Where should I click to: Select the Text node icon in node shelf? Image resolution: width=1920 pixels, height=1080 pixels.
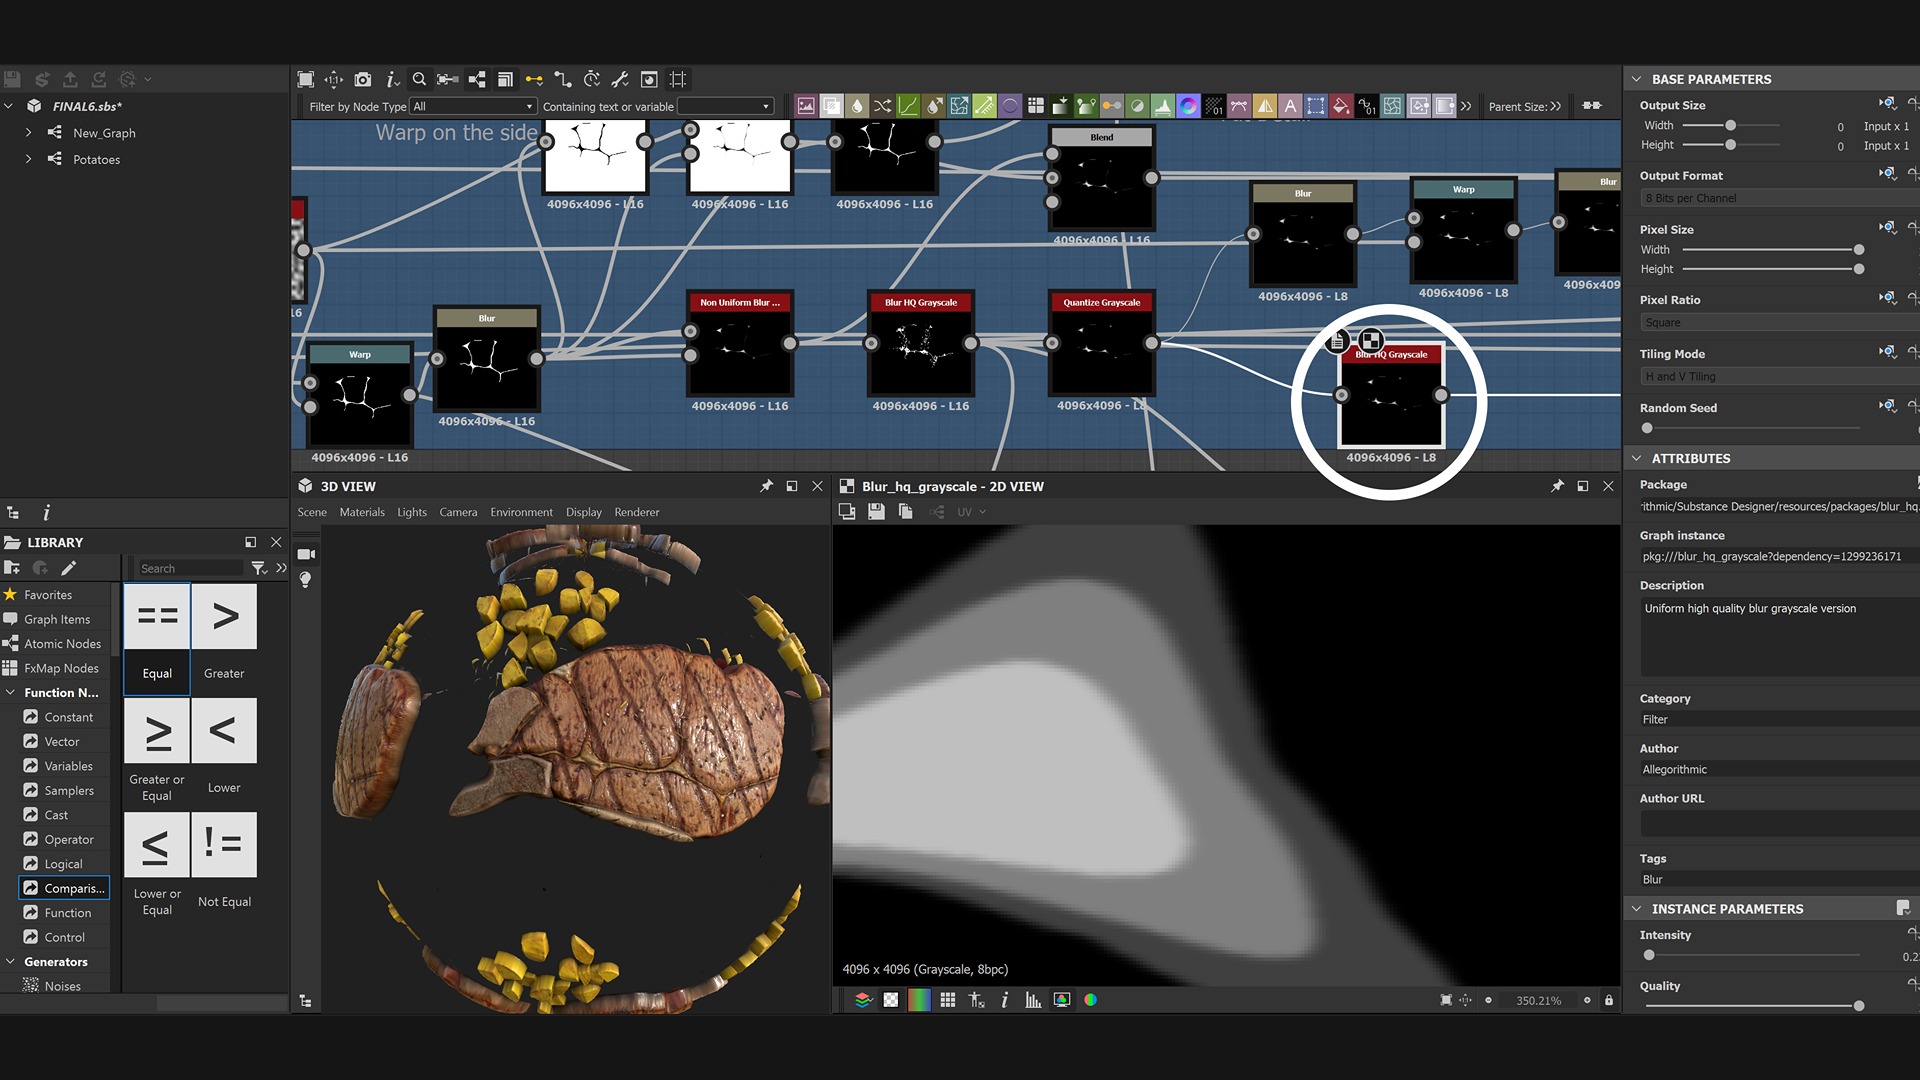tap(1290, 105)
